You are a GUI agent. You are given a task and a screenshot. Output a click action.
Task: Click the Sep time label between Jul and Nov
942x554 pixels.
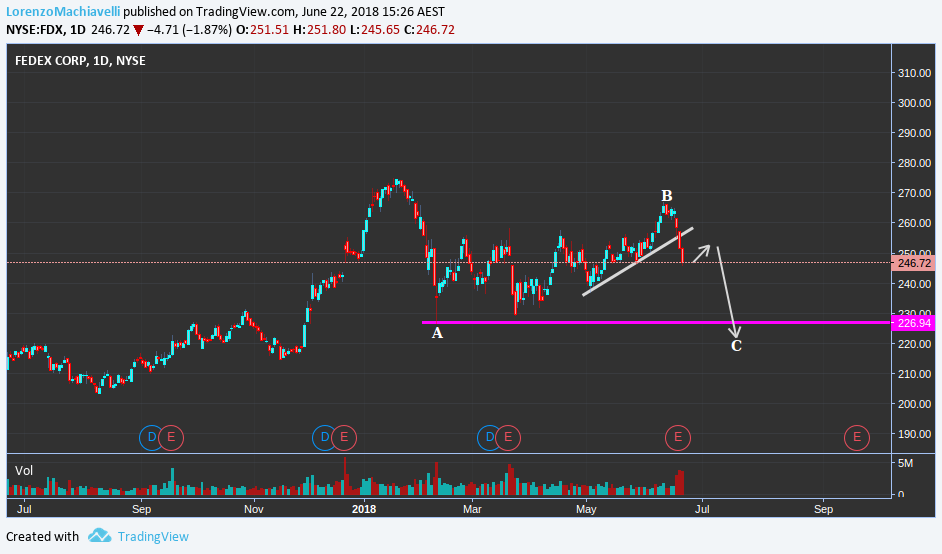[141, 509]
